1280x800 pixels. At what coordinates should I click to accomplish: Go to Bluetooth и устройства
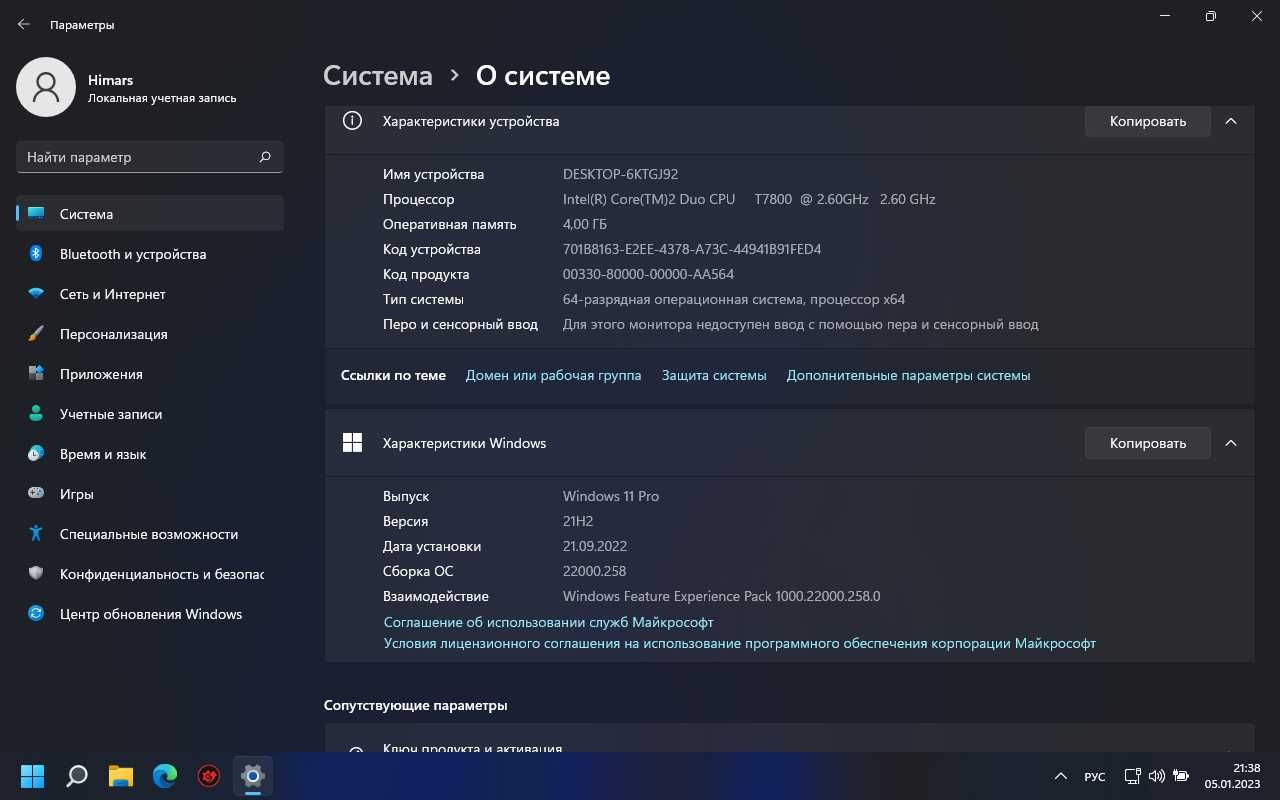tap(150, 254)
